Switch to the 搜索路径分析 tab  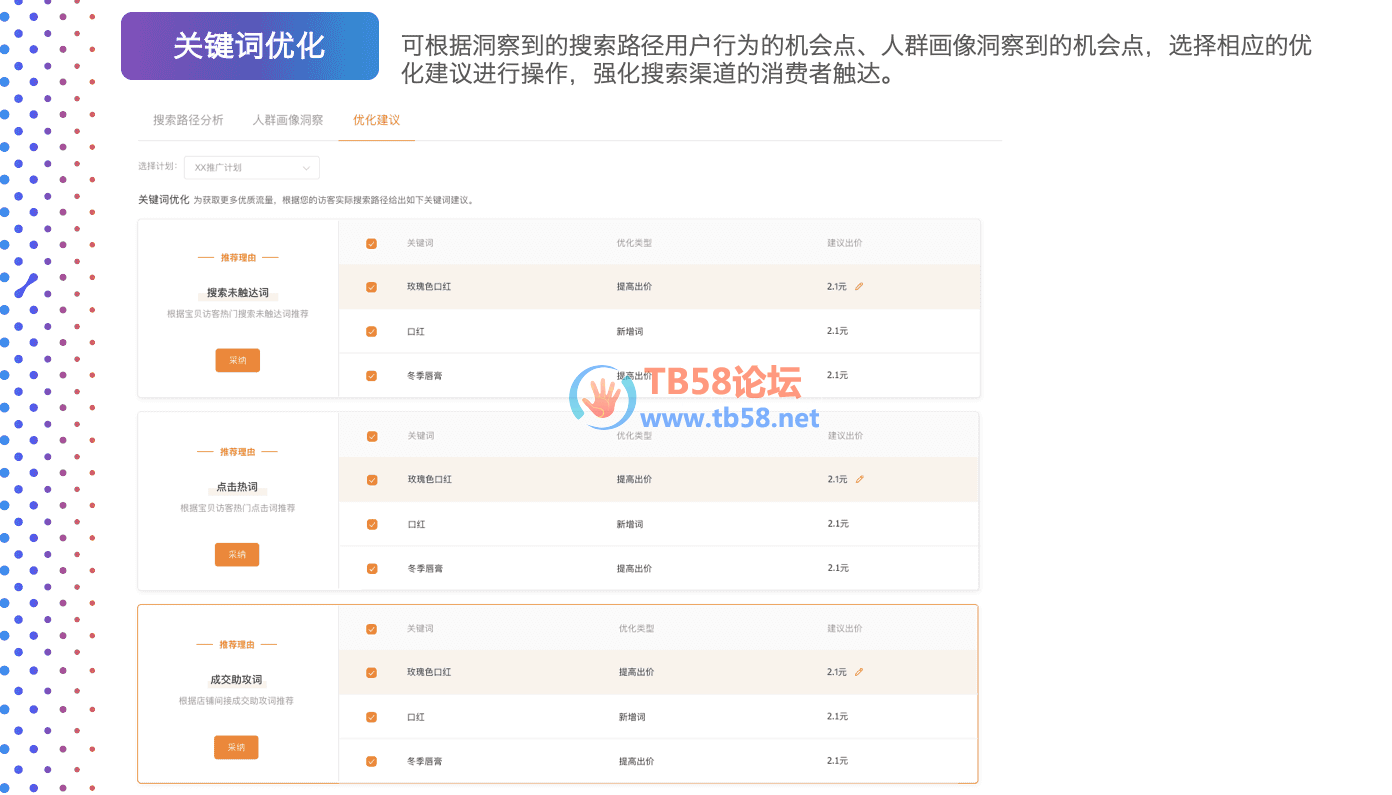coord(188,120)
